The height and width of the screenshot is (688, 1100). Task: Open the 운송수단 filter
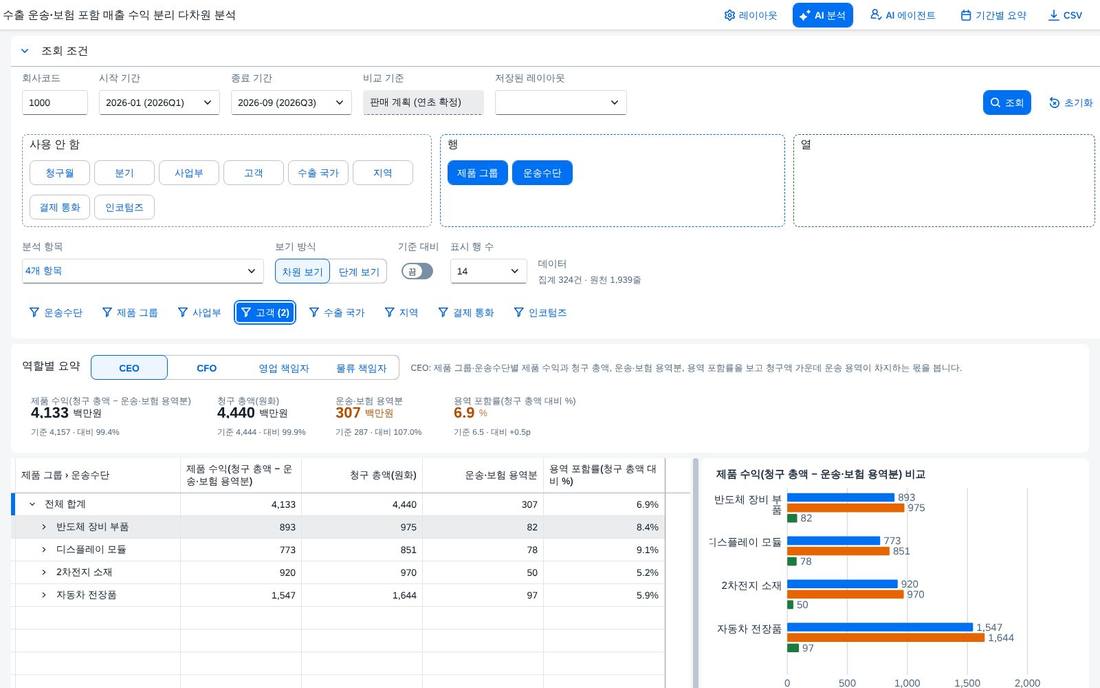tap(55, 312)
